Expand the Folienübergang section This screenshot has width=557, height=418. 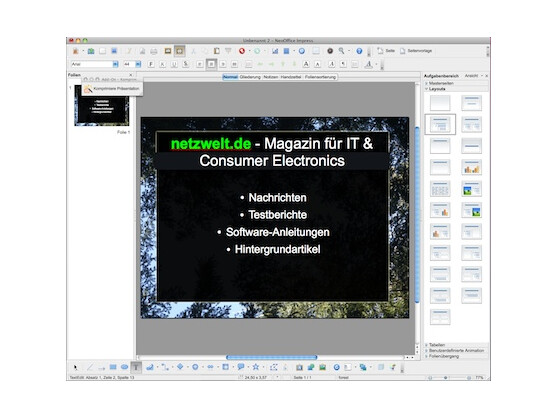[456, 356]
